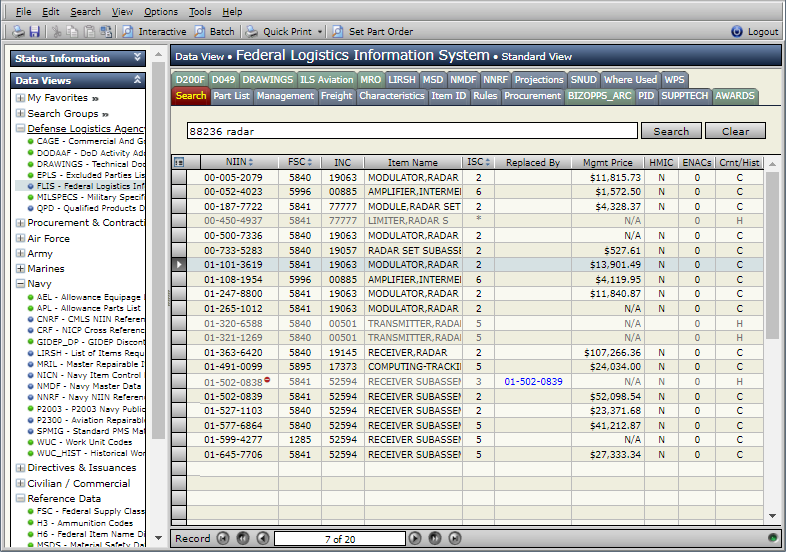Collapse the Data Views panel
The height and width of the screenshot is (552, 786).
[137, 80]
